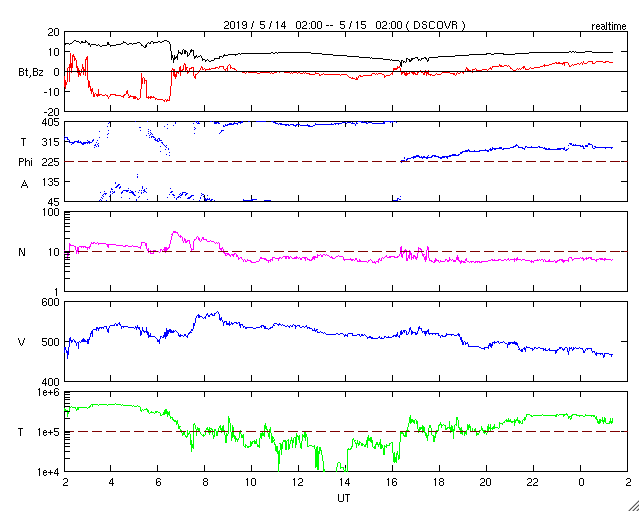Click the '600' tick on the V panel
The height and width of the screenshot is (512, 640).
pos(52,303)
